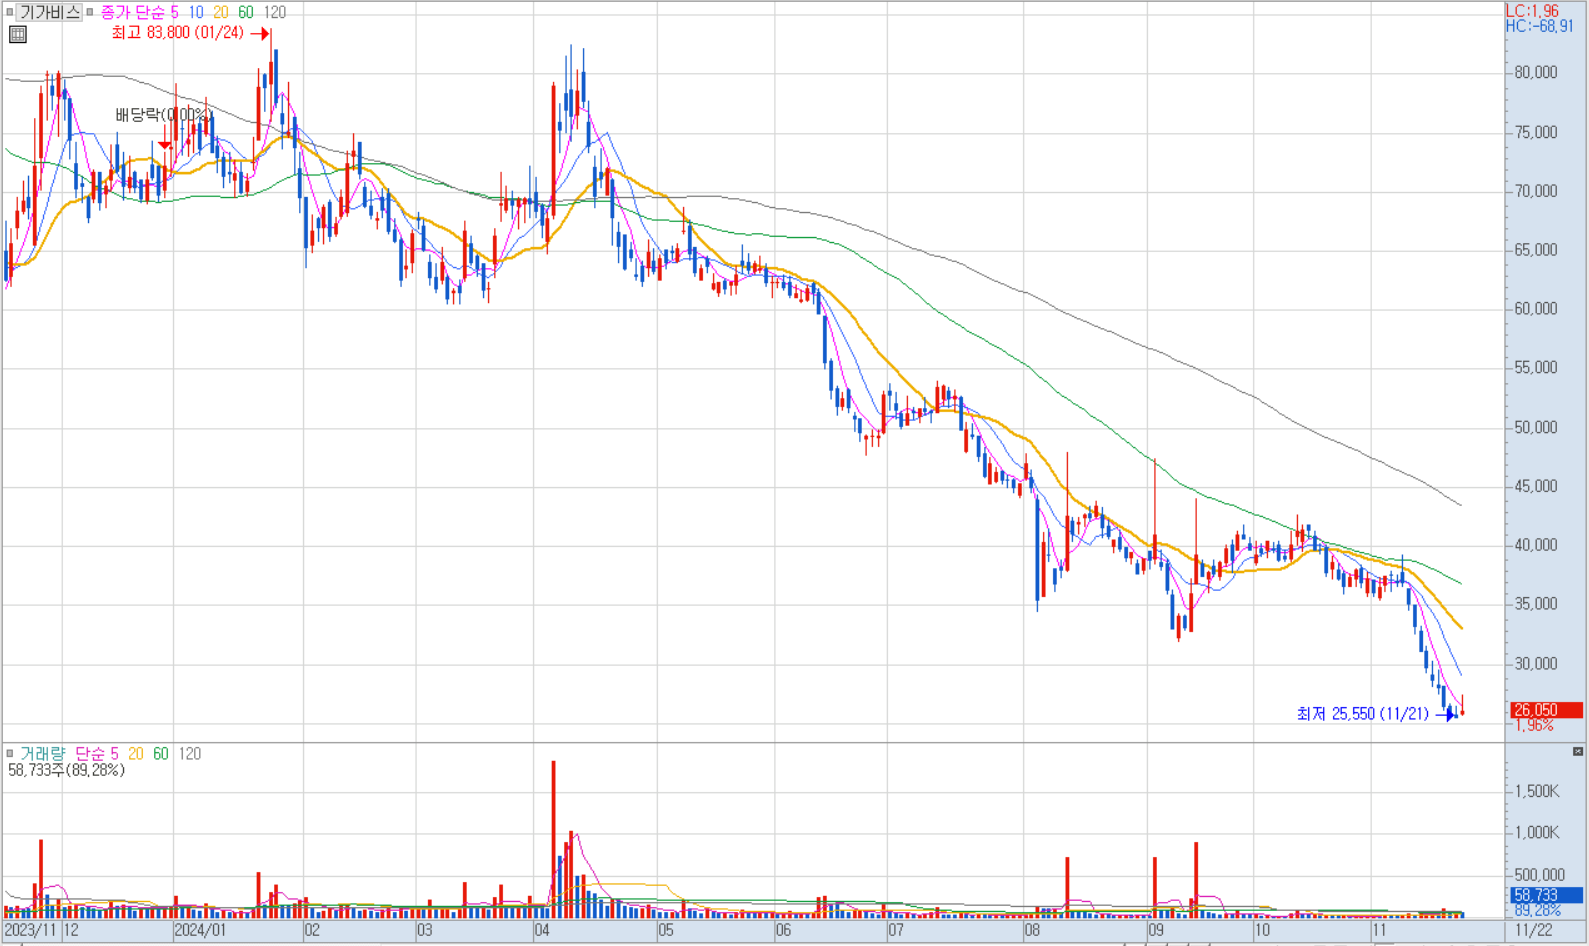The height and width of the screenshot is (946, 1589).
Task: Click the small square before 기가비스
Action: [10, 12]
